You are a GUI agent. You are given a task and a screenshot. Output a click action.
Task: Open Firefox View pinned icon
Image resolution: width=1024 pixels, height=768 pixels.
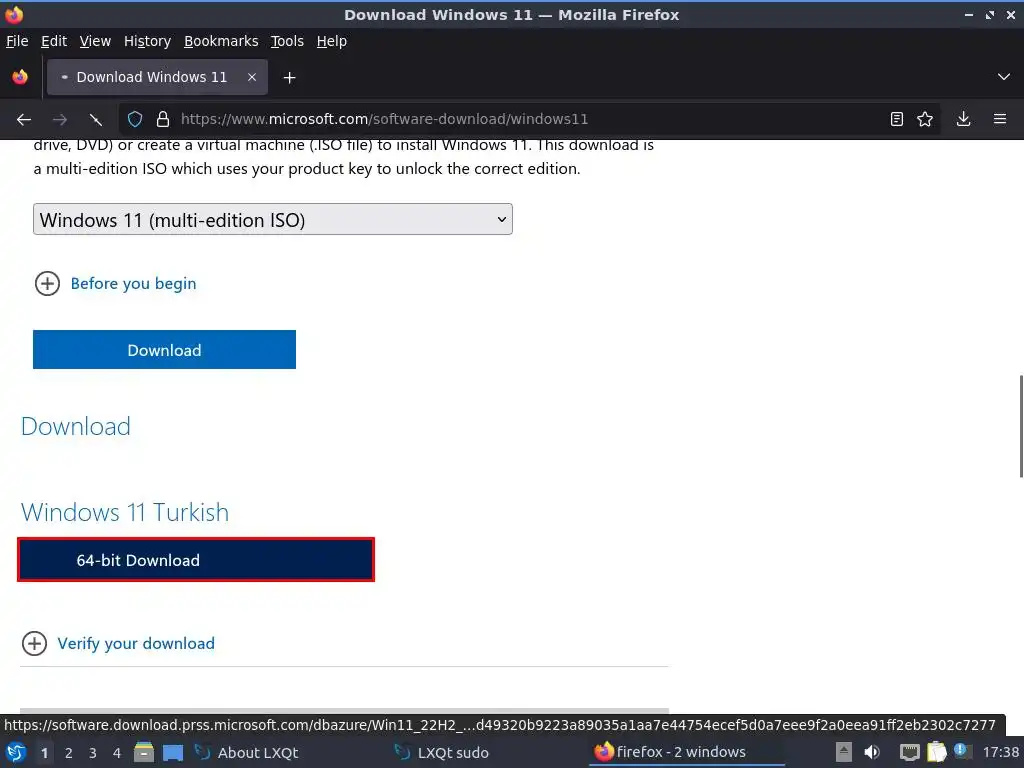20,77
